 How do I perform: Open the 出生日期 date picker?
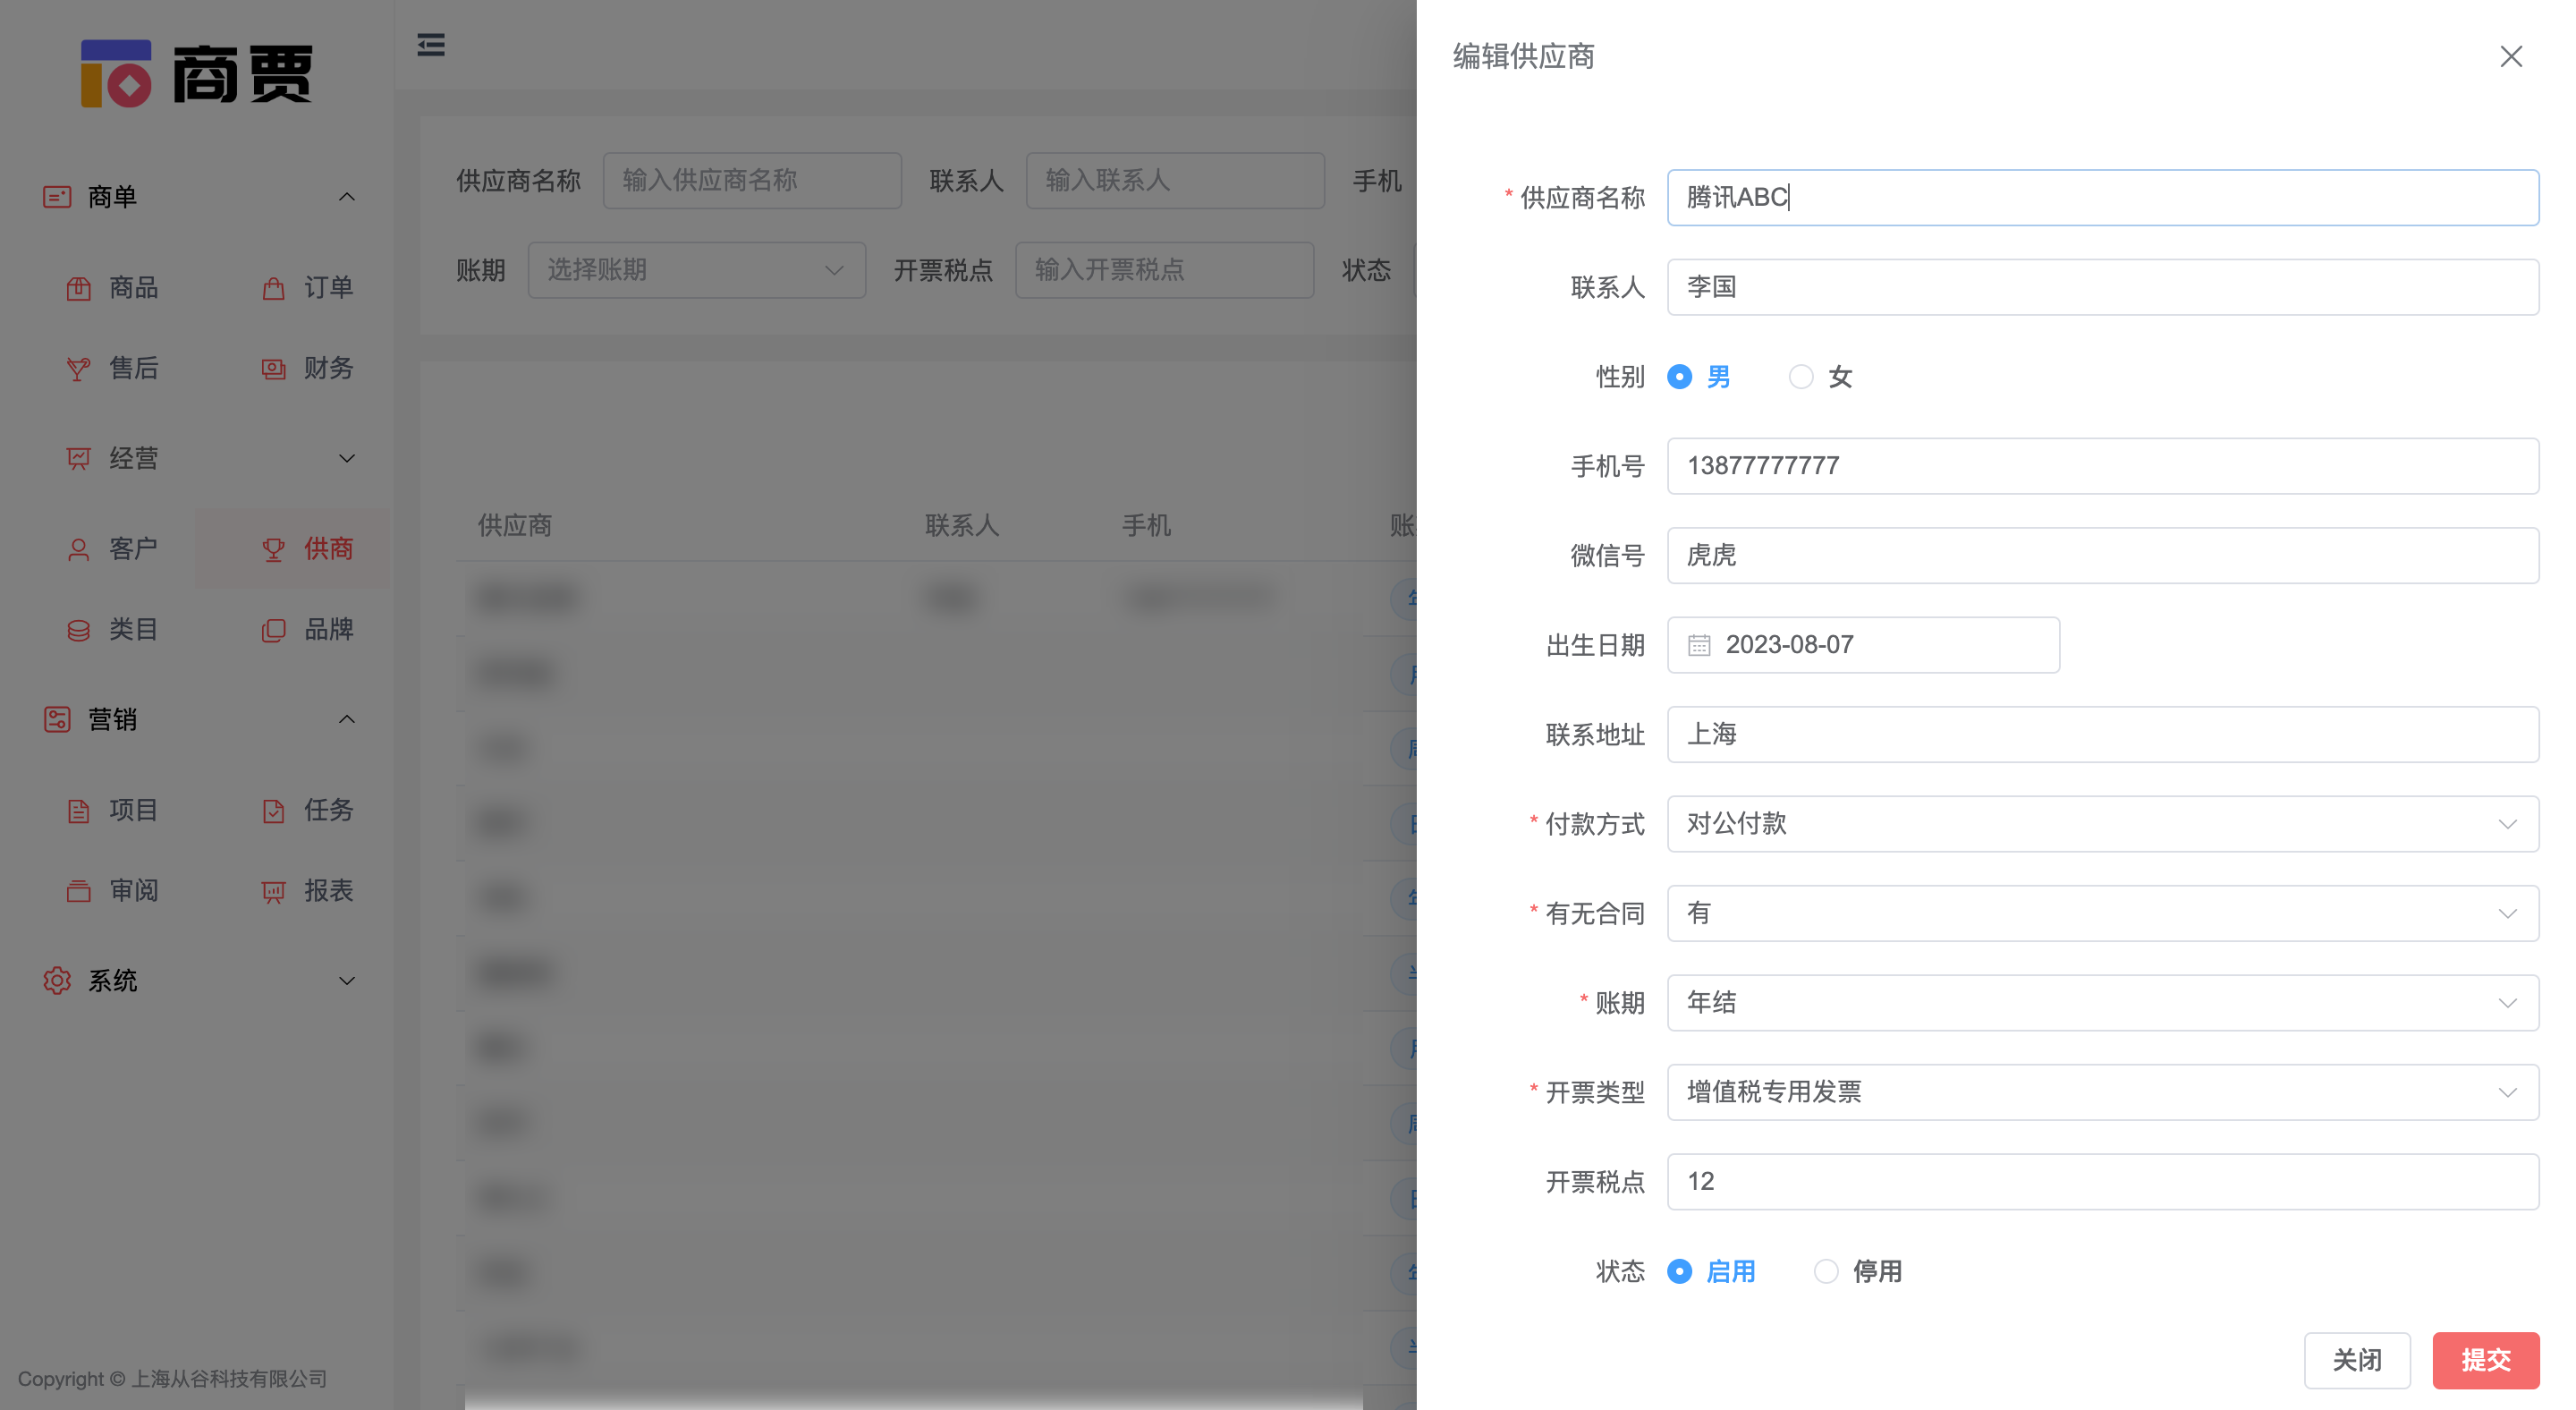click(1862, 645)
